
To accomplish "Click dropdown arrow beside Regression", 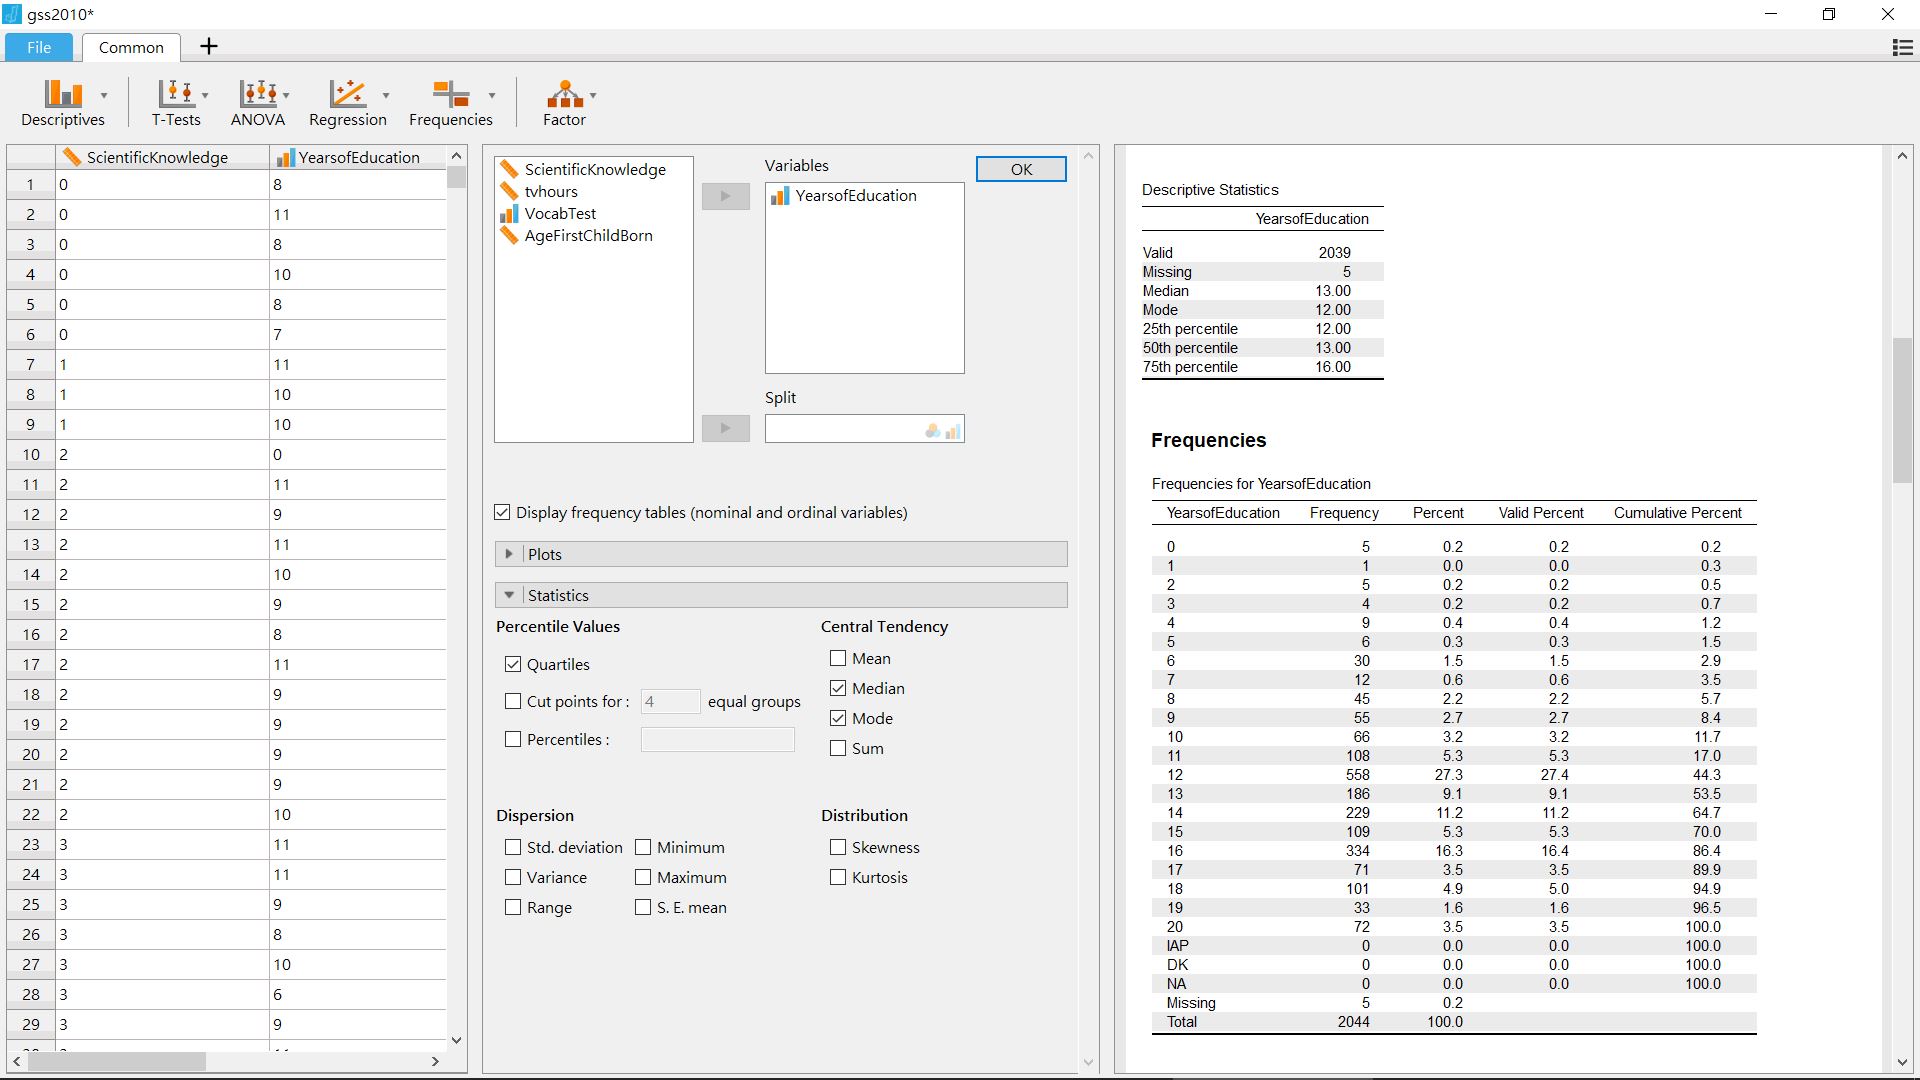I will (x=386, y=95).
